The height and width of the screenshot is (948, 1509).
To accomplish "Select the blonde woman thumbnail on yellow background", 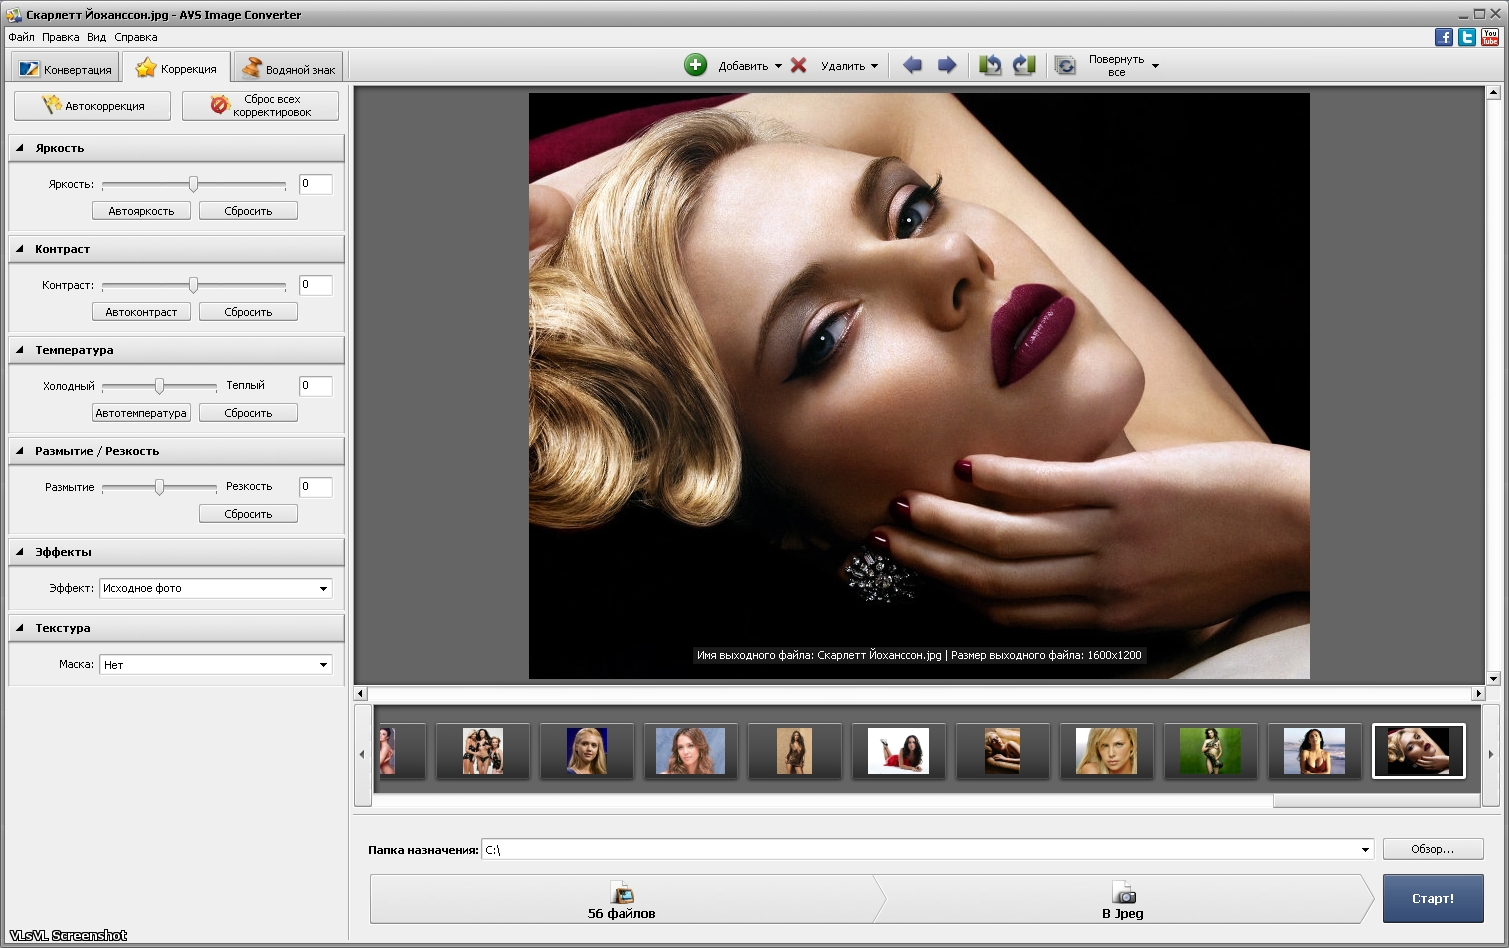I will tap(1106, 751).
